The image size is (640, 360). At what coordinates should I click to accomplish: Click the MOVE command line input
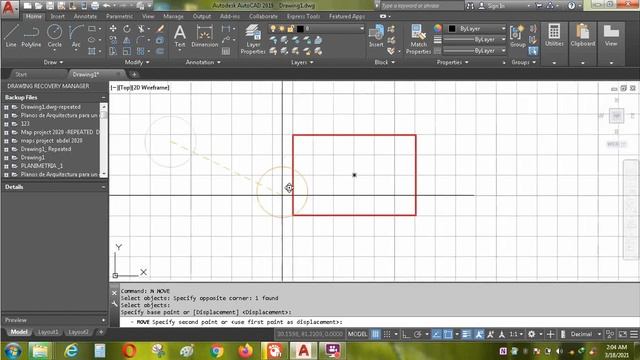pos(380,322)
